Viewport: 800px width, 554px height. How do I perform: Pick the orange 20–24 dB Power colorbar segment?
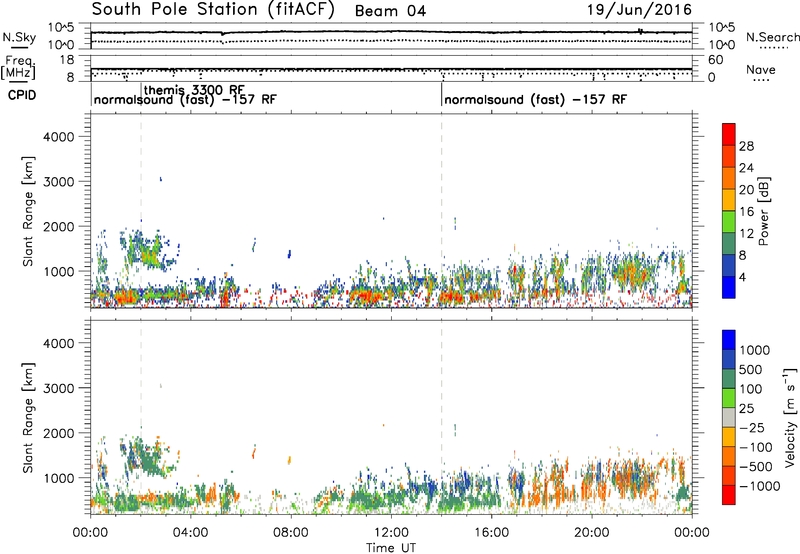(729, 178)
